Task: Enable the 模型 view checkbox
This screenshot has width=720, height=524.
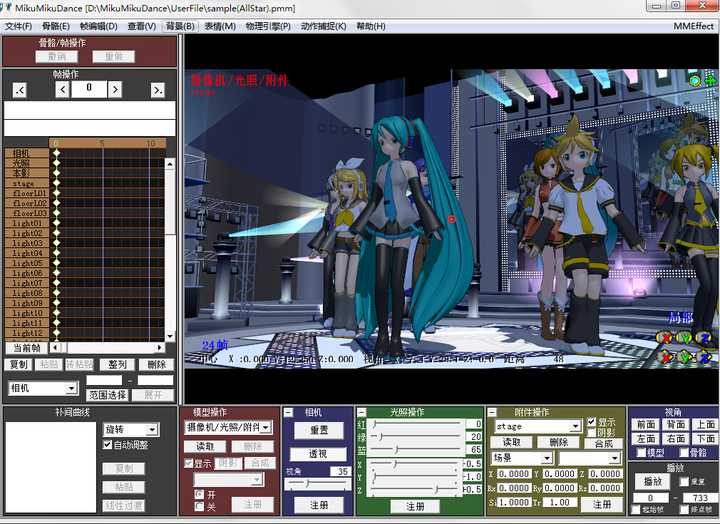Action: click(641, 453)
